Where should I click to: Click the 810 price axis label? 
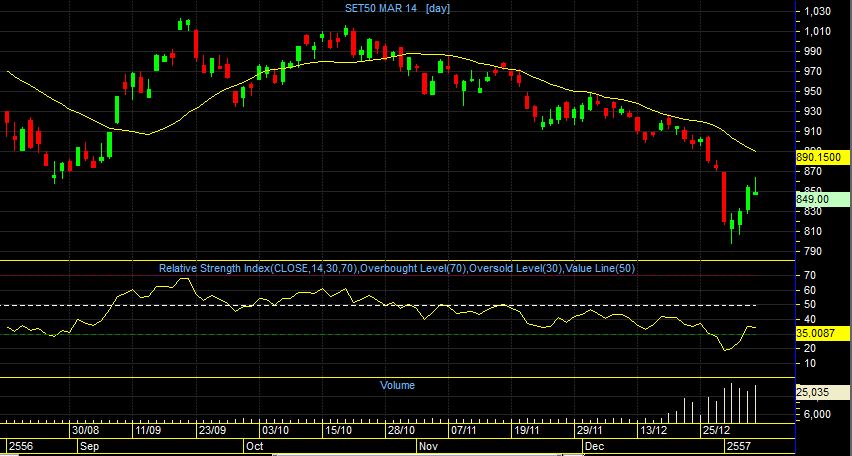(x=815, y=232)
